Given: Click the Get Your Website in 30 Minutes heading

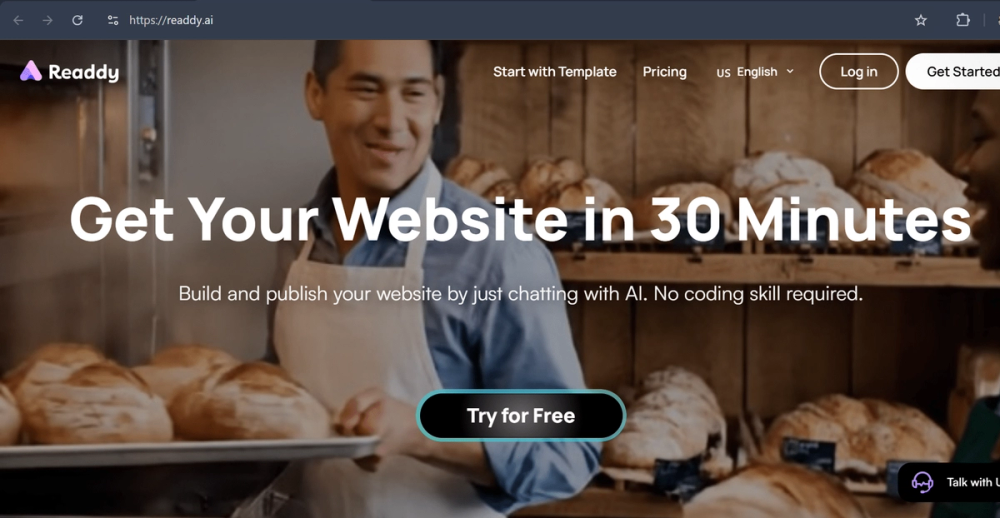Looking at the screenshot, I should 520,219.
